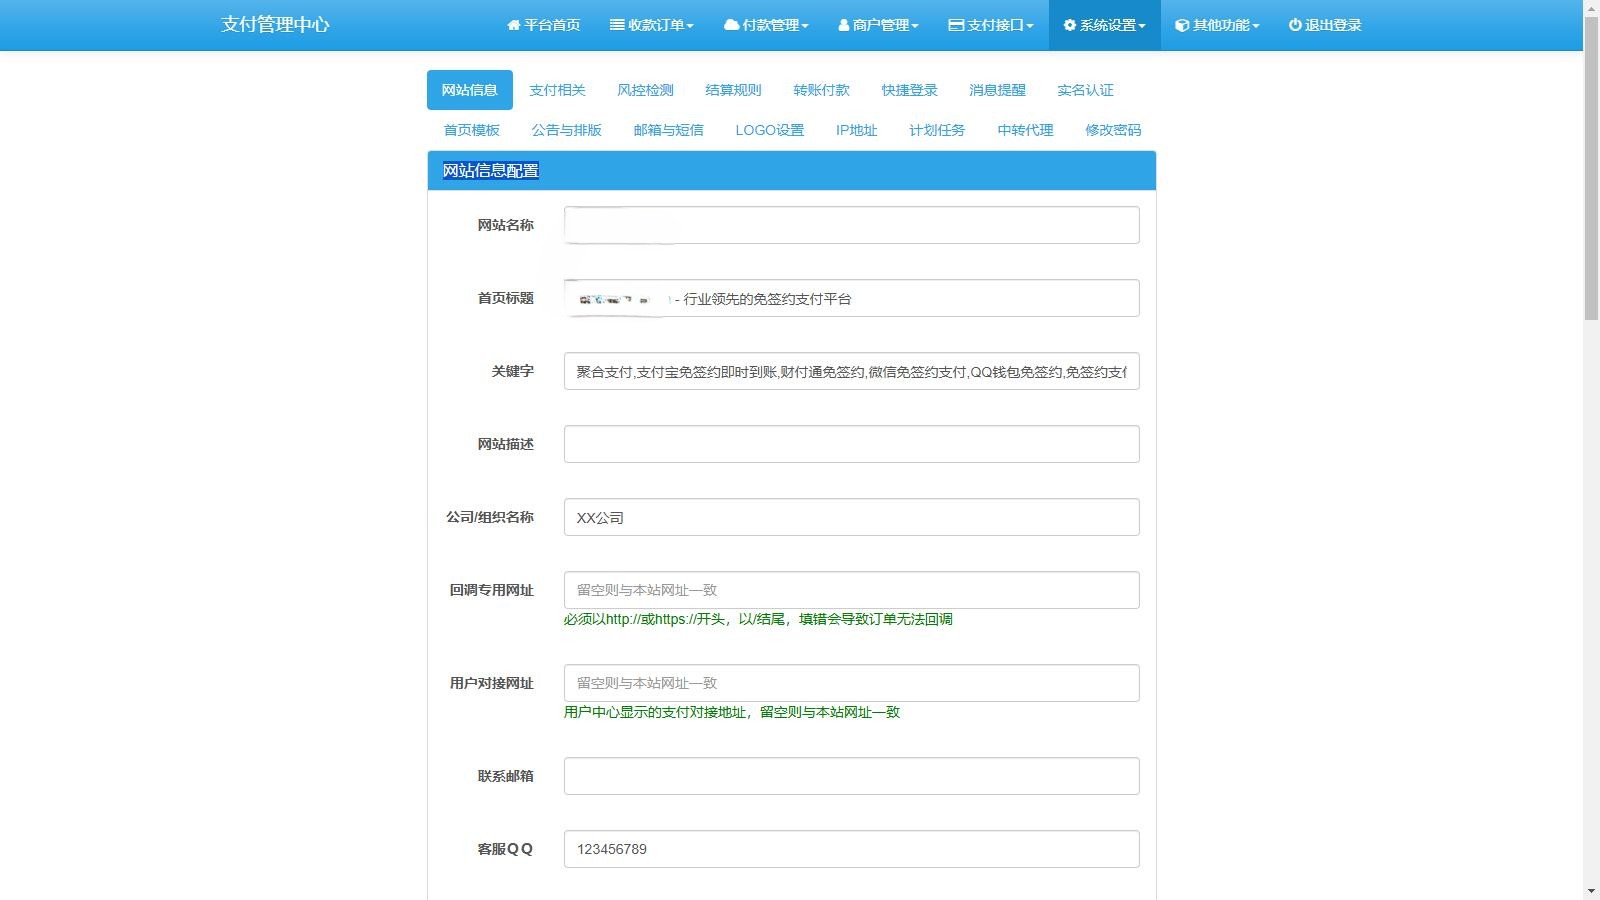This screenshot has width=1600, height=900.
Task: Expand the 系统设置 dropdown caret
Action: pyautogui.click(x=1142, y=26)
